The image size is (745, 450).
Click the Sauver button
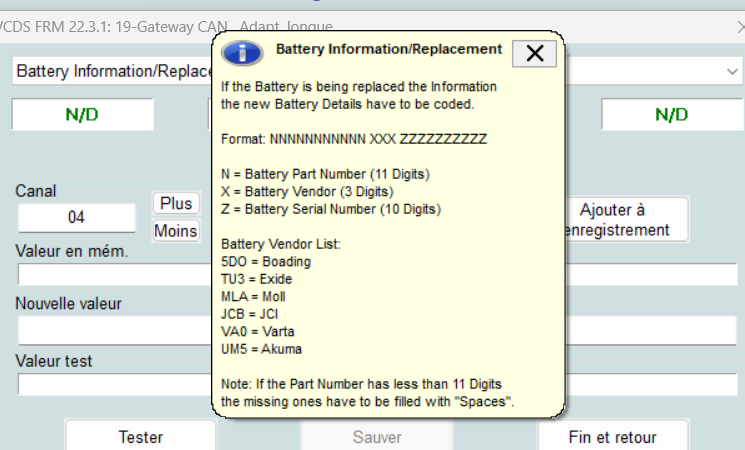tap(377, 437)
